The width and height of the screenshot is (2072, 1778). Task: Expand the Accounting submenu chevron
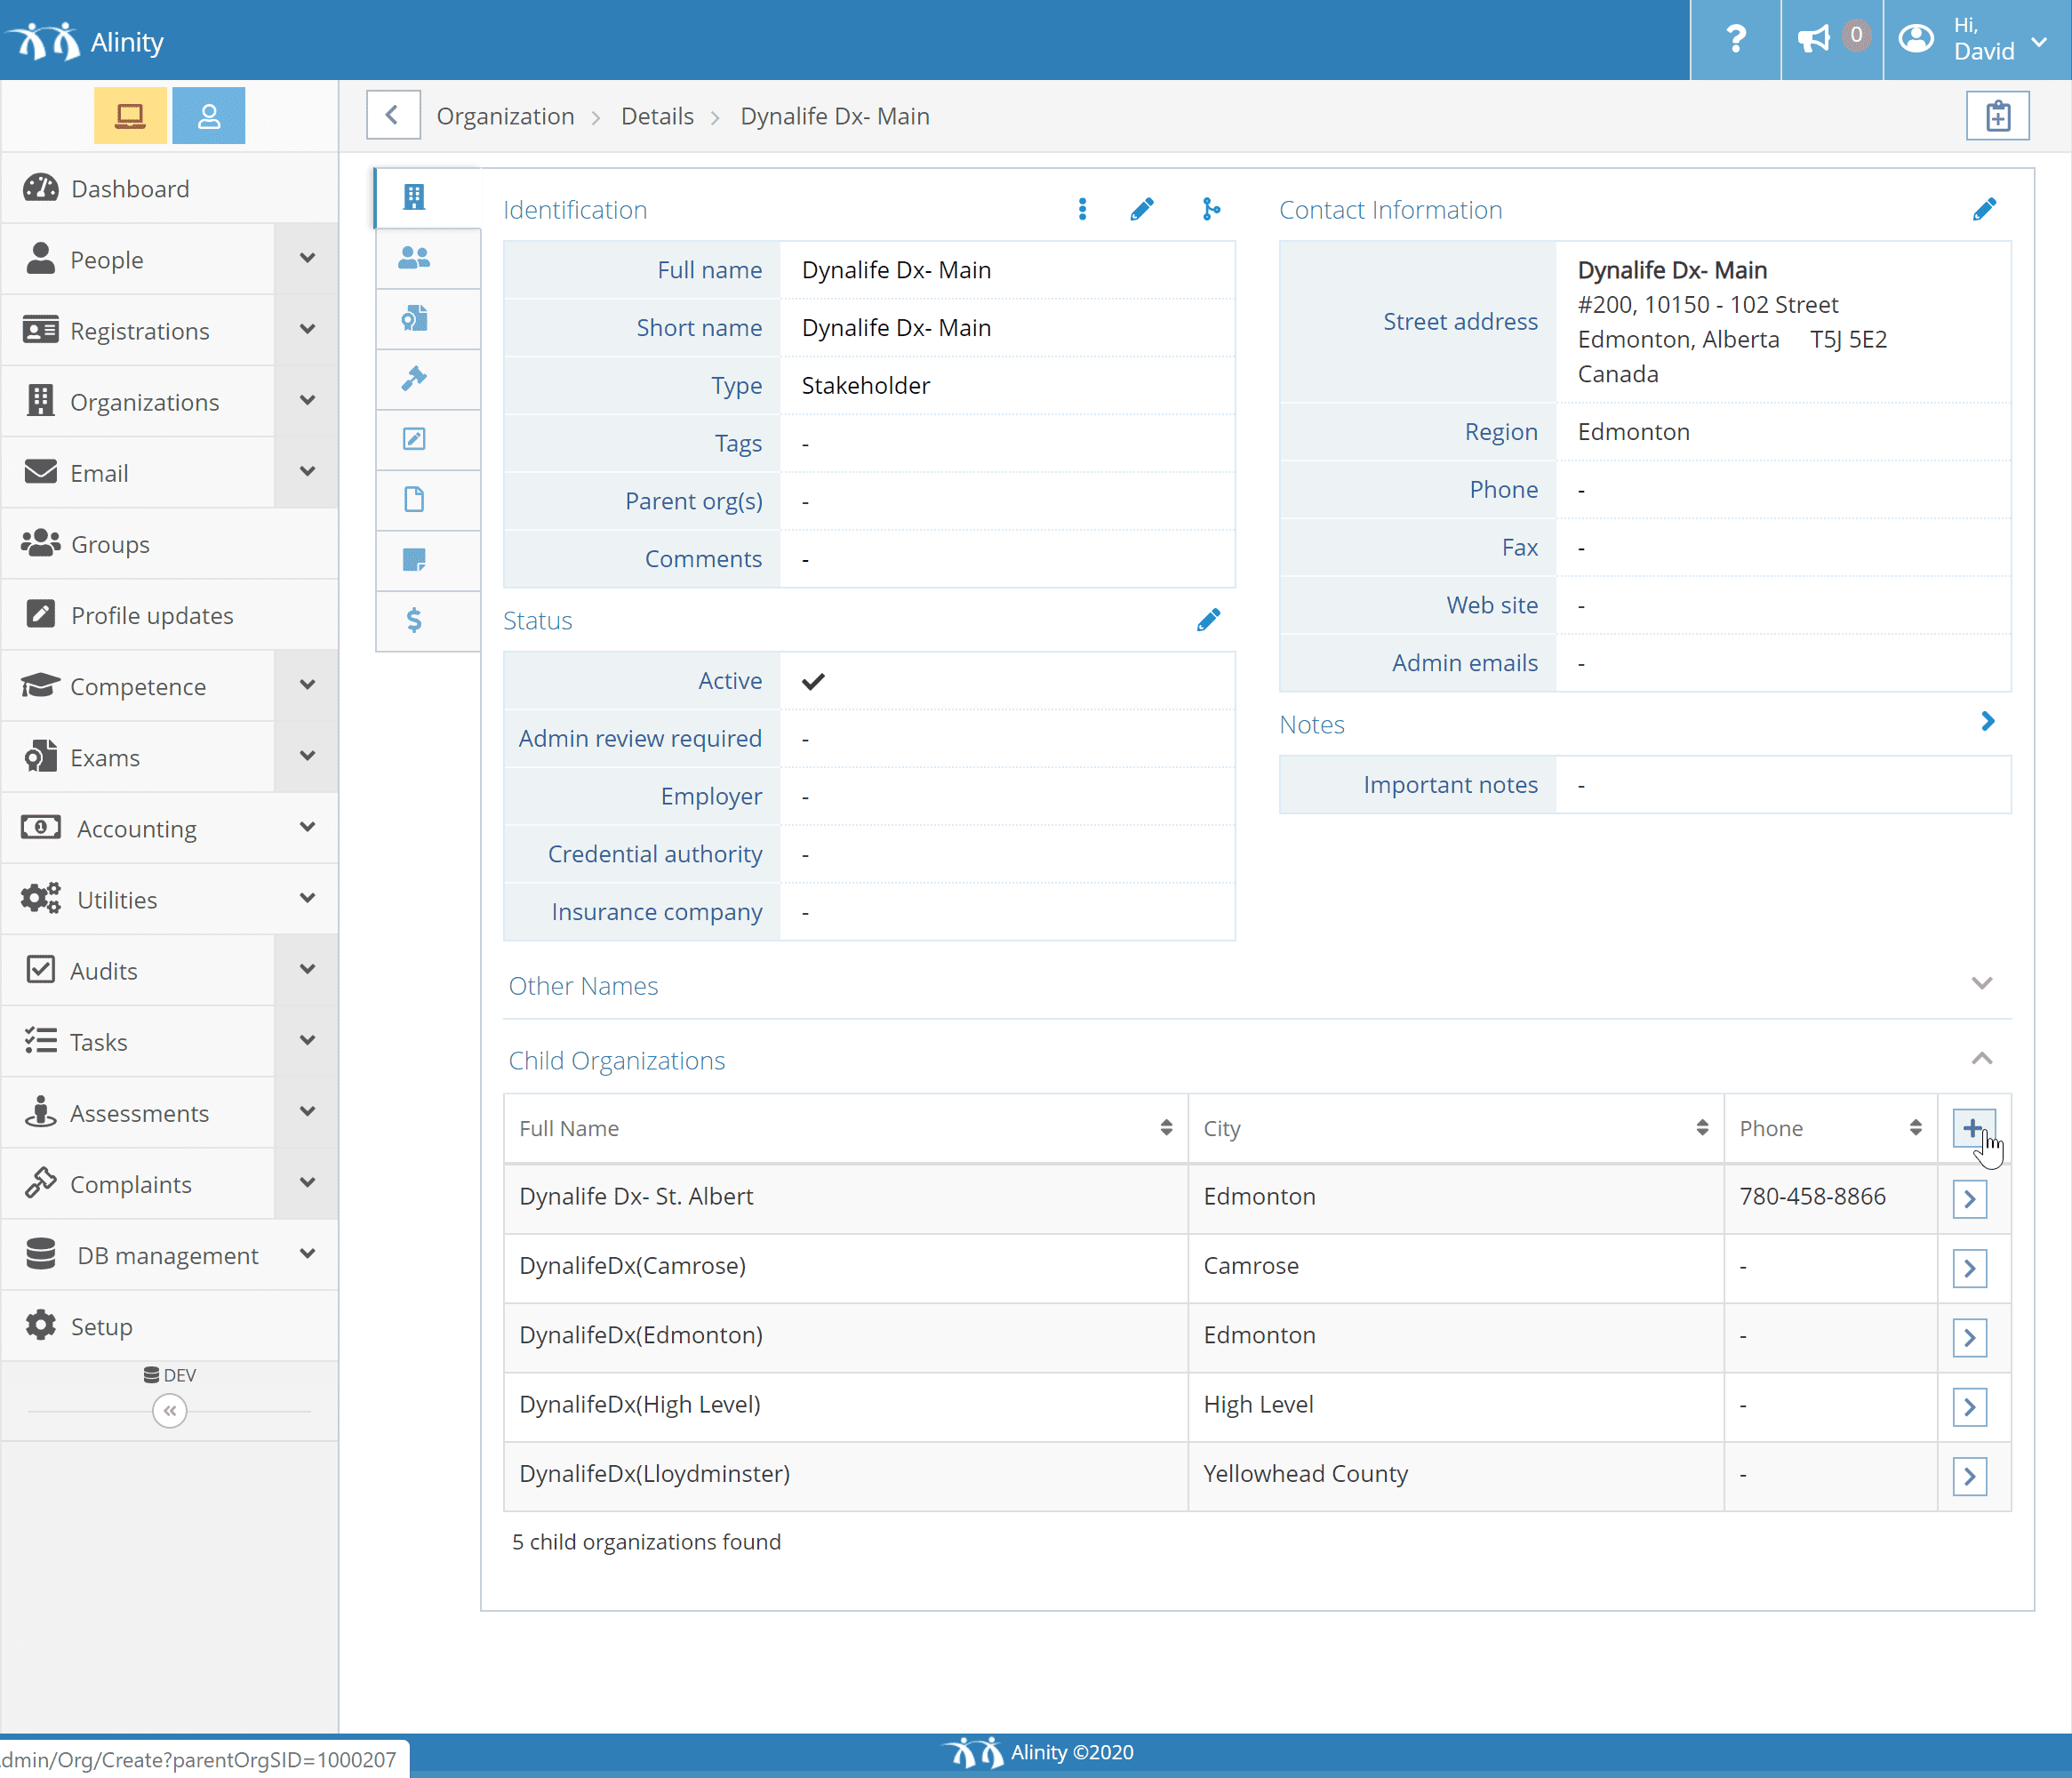[307, 827]
